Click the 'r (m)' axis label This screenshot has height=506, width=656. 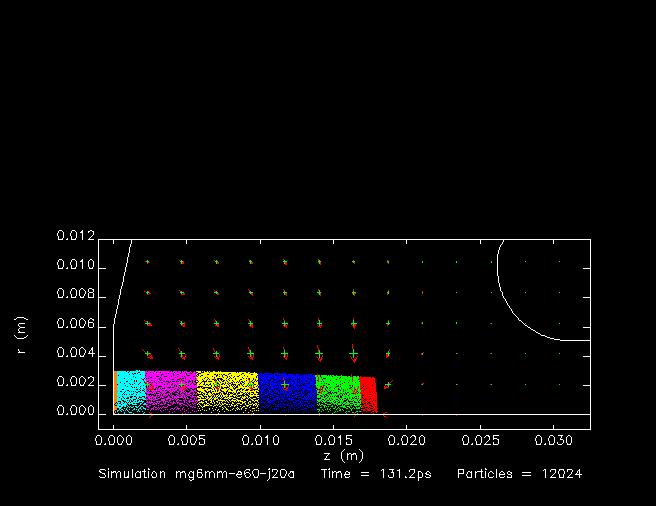click(x=21, y=335)
